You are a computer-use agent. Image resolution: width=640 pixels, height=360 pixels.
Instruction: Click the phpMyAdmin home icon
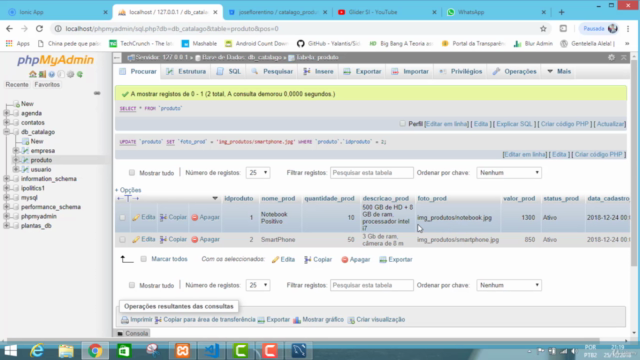point(33,74)
